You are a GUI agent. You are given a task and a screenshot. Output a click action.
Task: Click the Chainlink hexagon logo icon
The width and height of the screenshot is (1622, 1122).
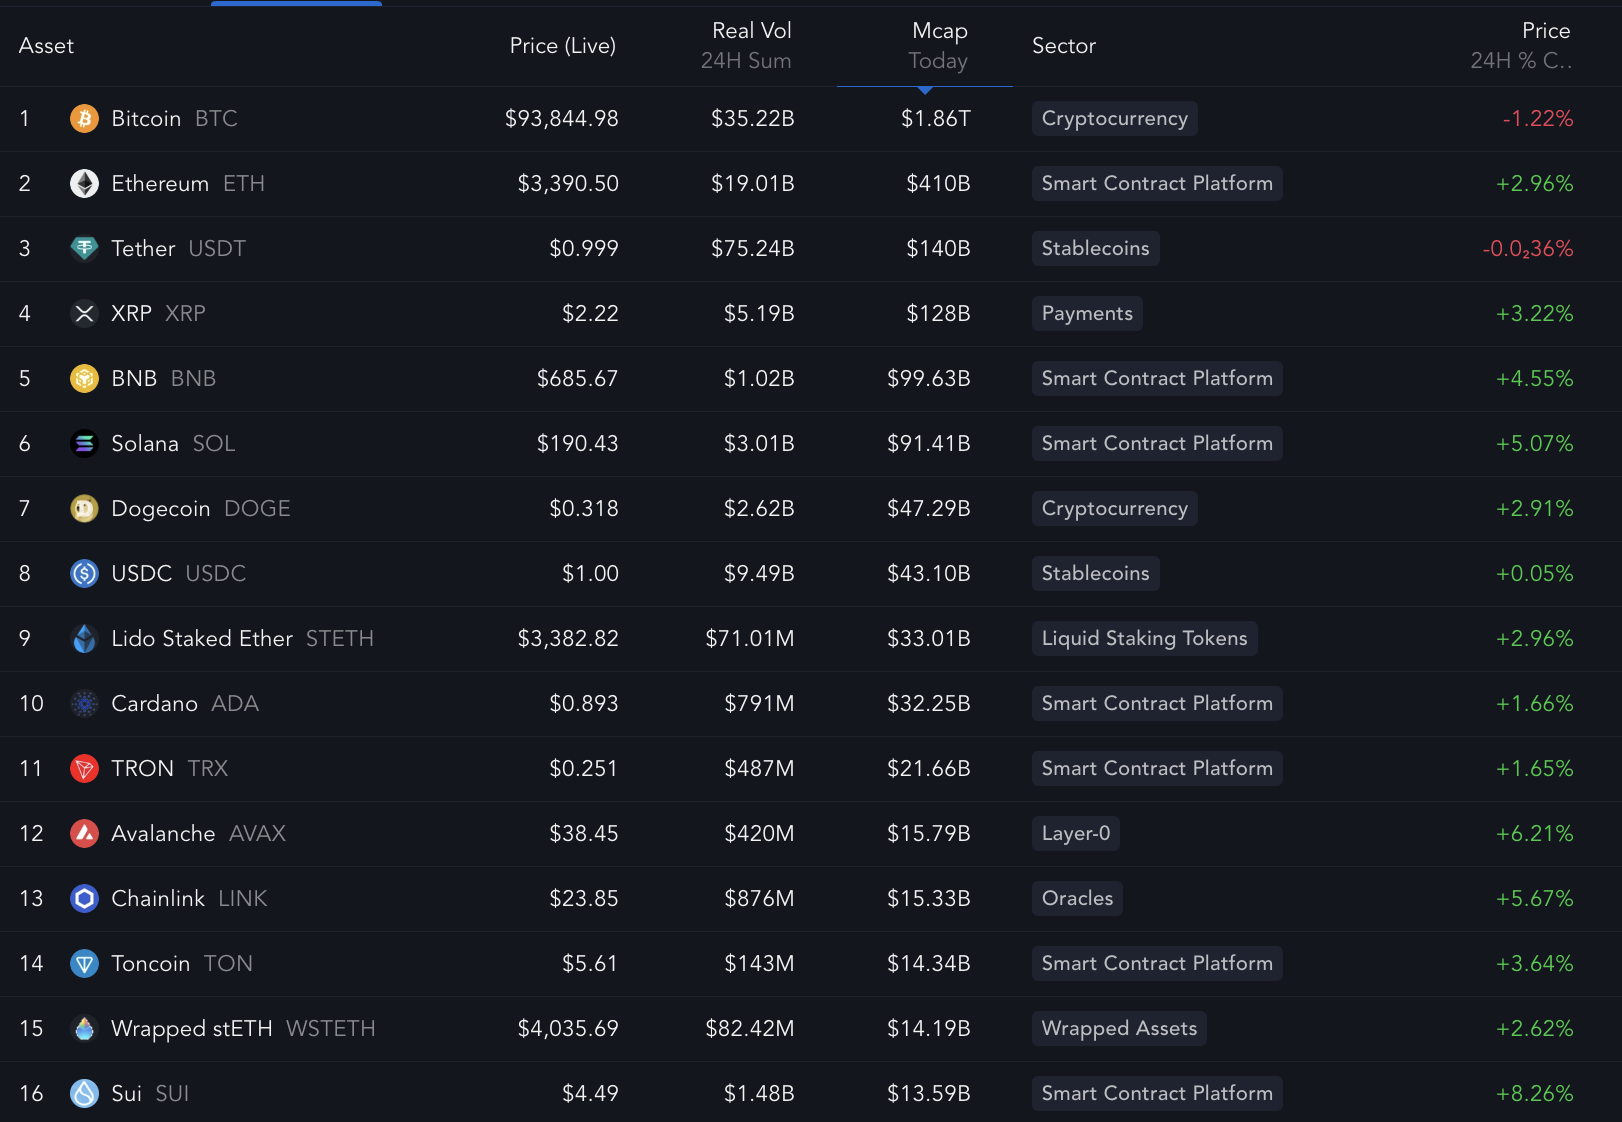tap(84, 899)
